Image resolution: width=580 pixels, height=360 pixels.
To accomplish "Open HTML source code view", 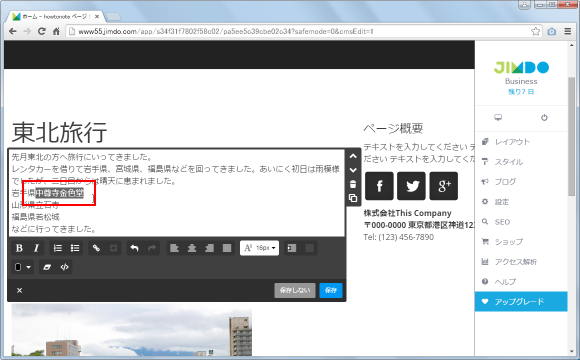I will [64, 267].
